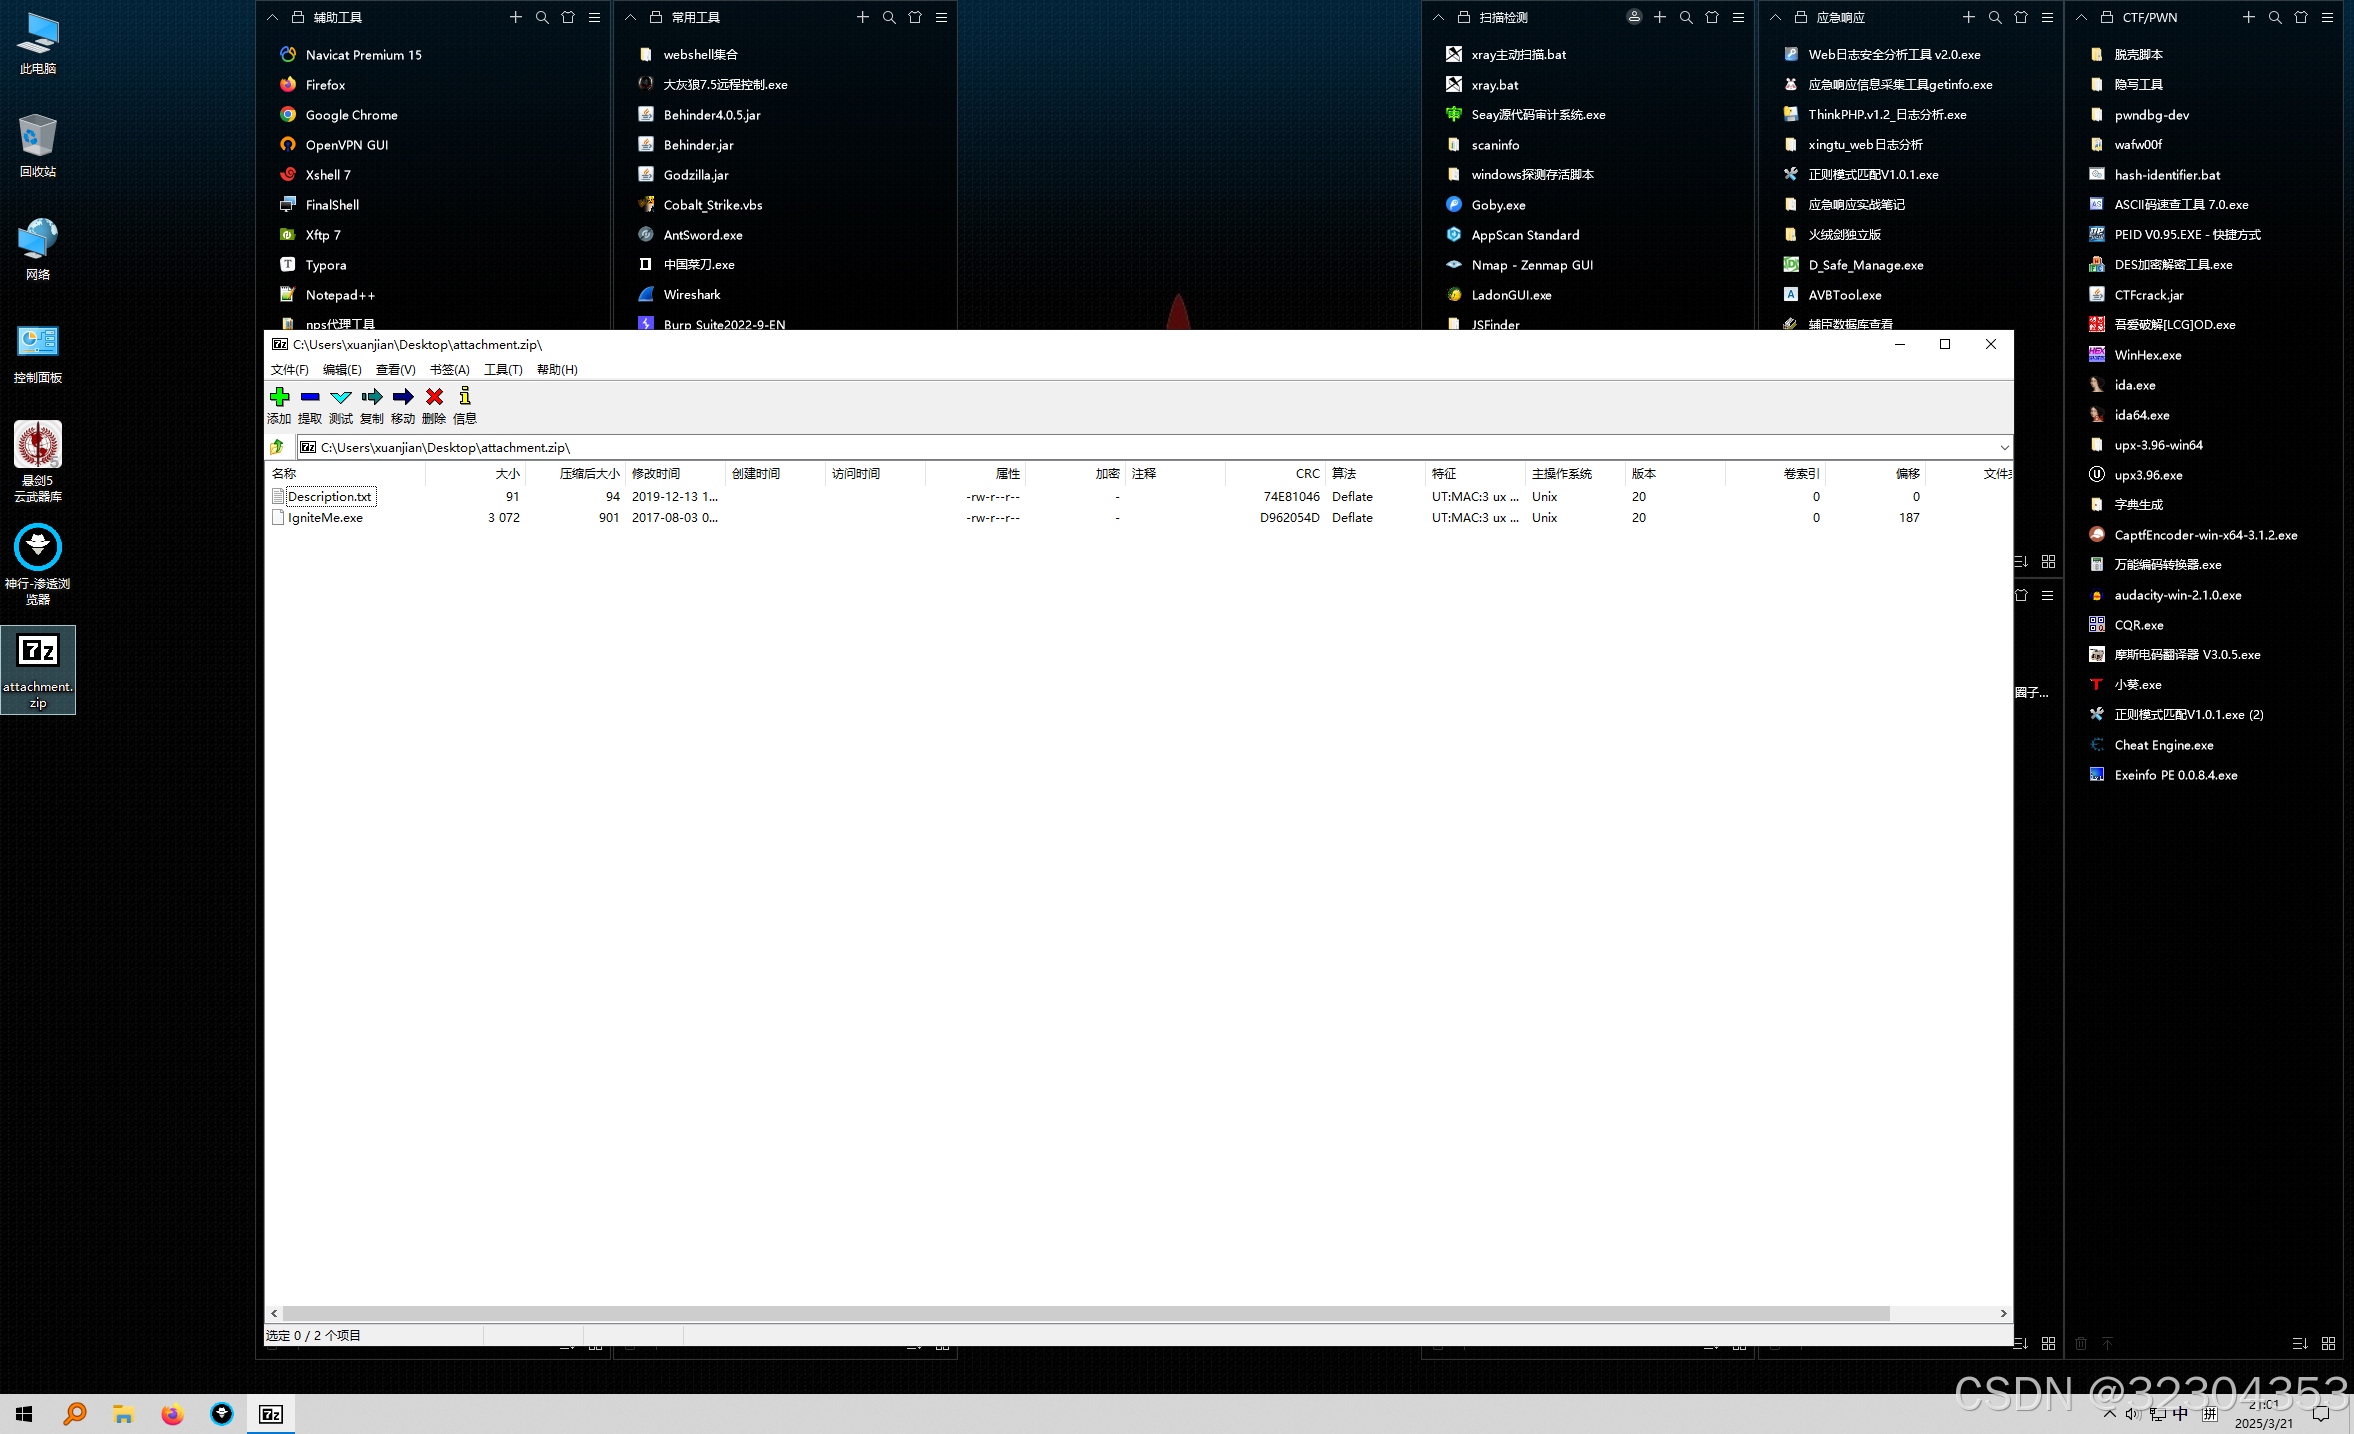The height and width of the screenshot is (1434, 2354).
Task: Collapse the CTF/PWN panel chevron
Action: point(2081,17)
